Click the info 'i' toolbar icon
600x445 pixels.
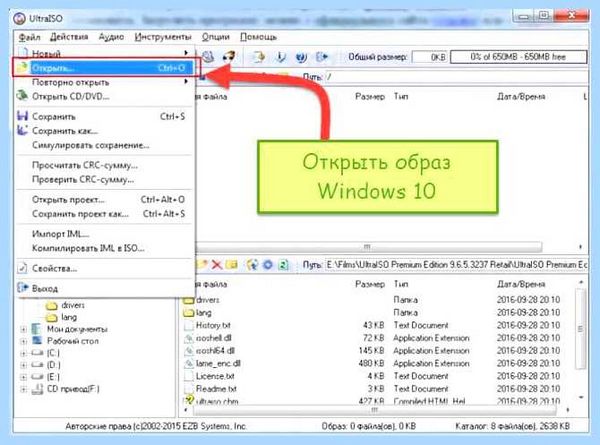(x=280, y=57)
